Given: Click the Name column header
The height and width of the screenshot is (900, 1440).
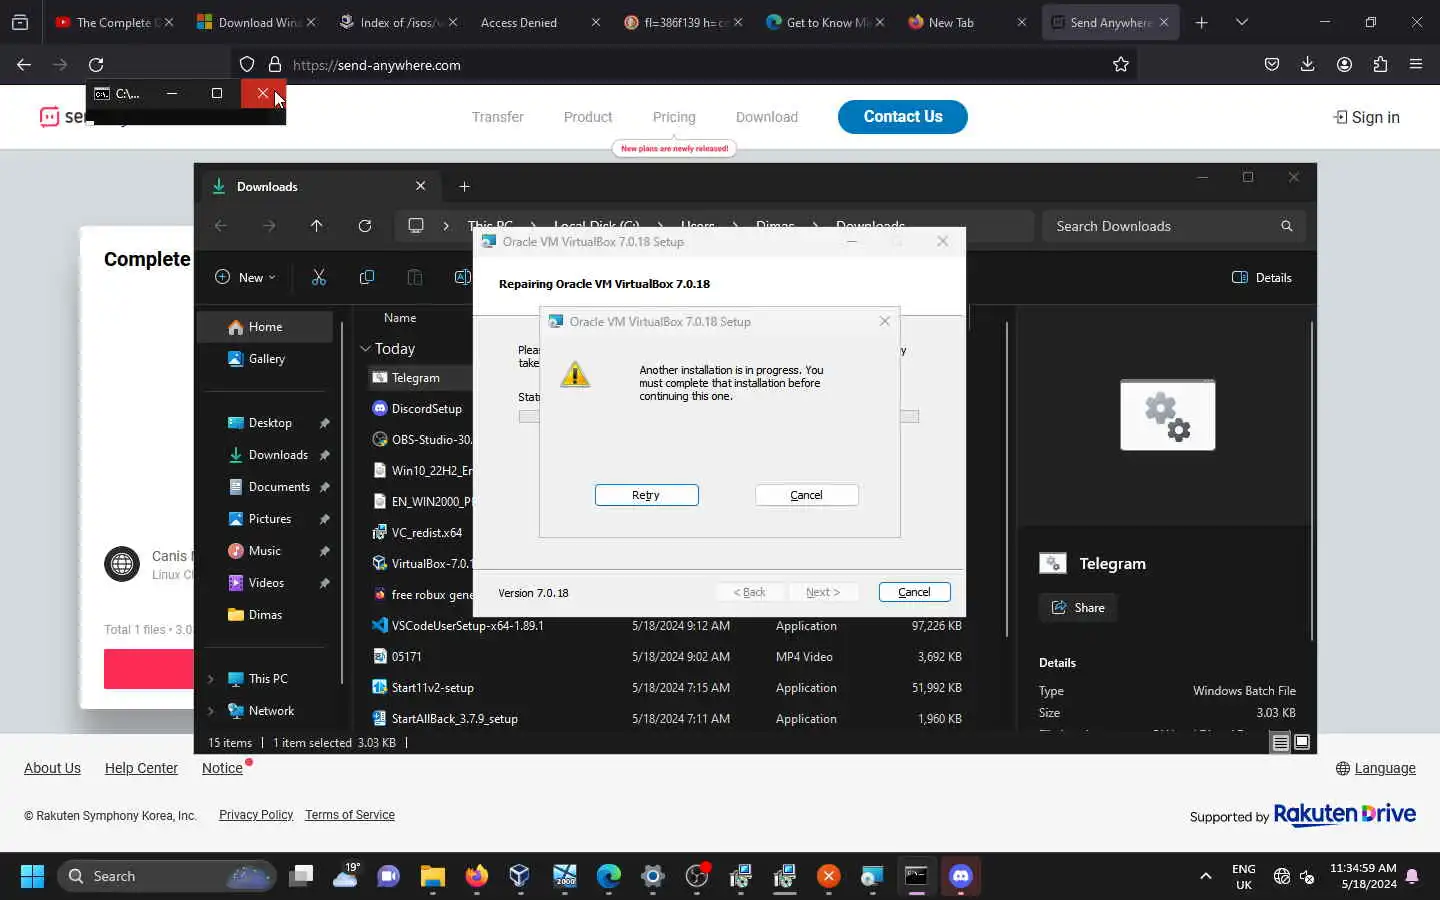Looking at the screenshot, I should 400,318.
